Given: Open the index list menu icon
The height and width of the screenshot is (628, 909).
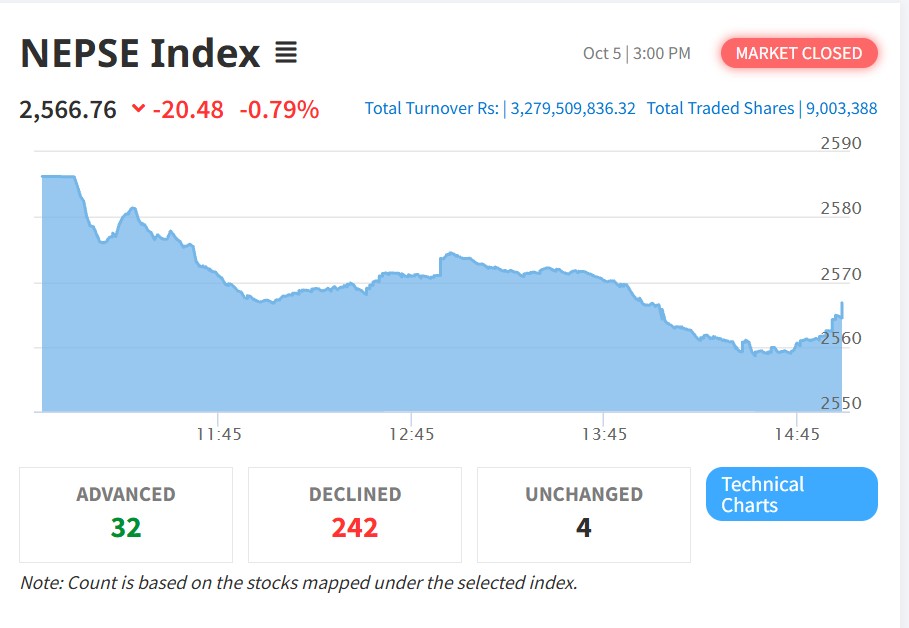Looking at the screenshot, I should tap(286, 53).
